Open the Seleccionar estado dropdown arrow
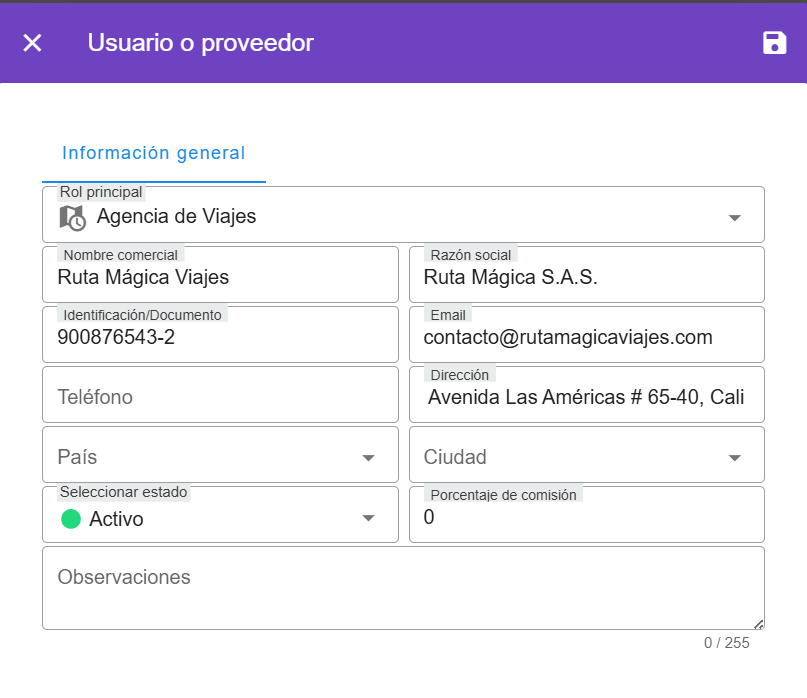This screenshot has width=807, height=698. 368,518
